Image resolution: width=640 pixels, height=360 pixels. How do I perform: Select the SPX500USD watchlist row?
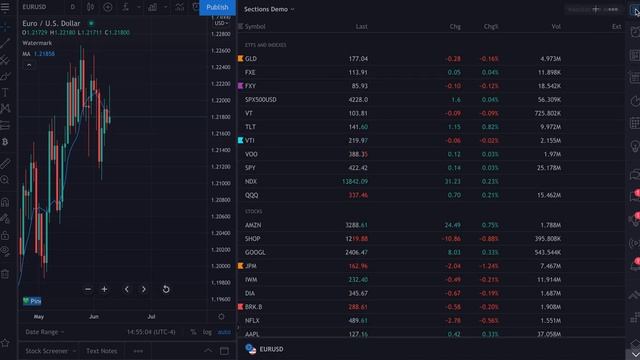pyautogui.click(x=431, y=100)
